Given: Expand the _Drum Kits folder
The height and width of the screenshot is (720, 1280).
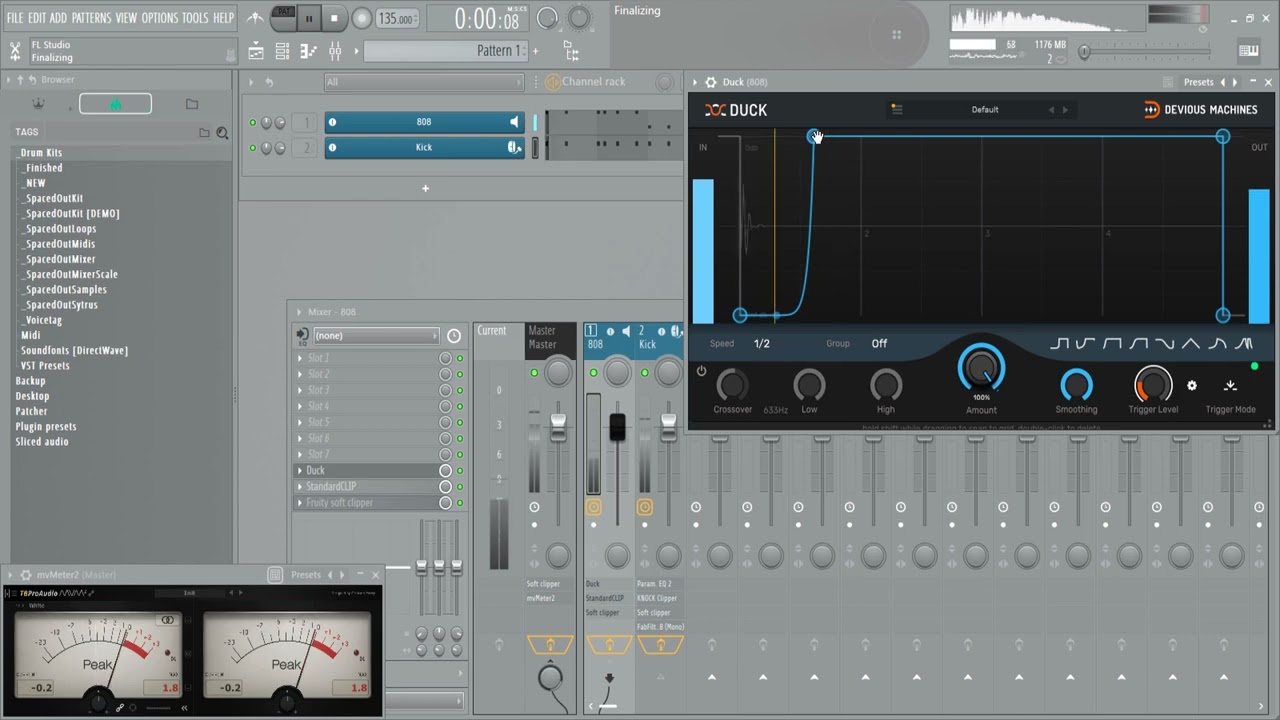Looking at the screenshot, I should click(40, 153).
